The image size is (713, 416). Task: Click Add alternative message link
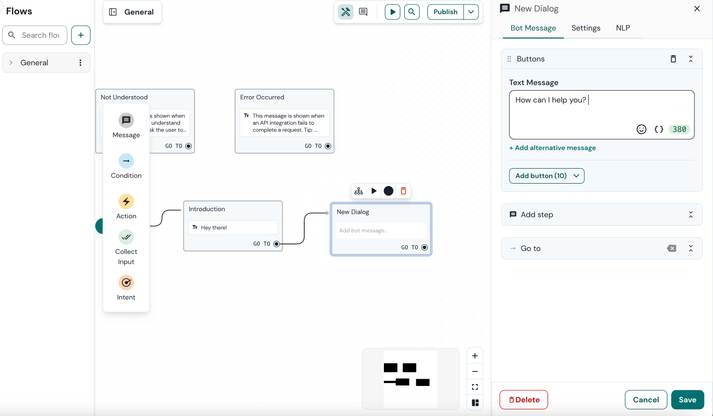click(x=553, y=148)
